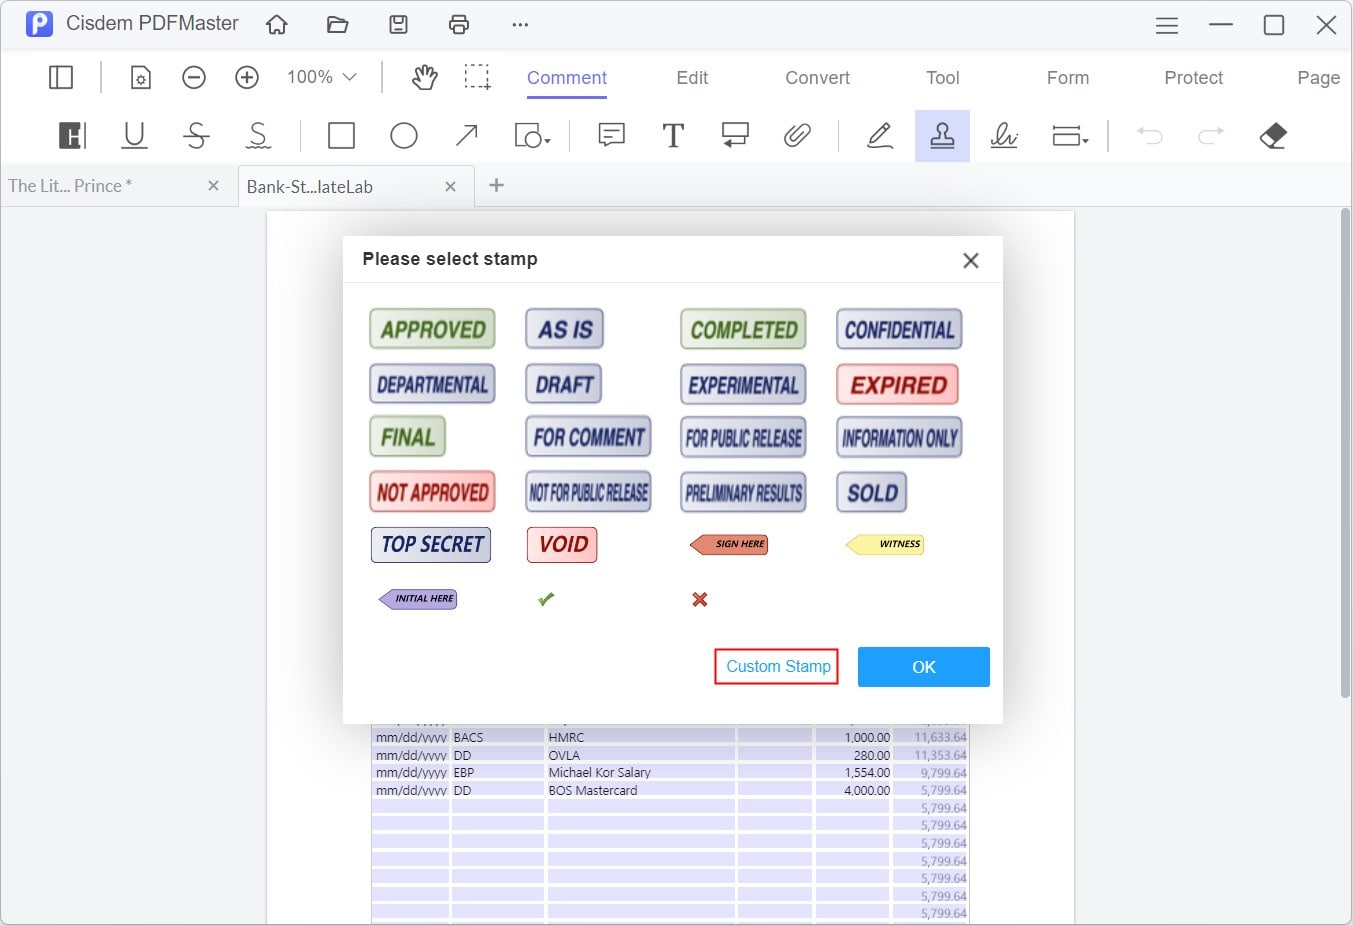Select the Underline annotation tool
The width and height of the screenshot is (1353, 926).
point(134,135)
